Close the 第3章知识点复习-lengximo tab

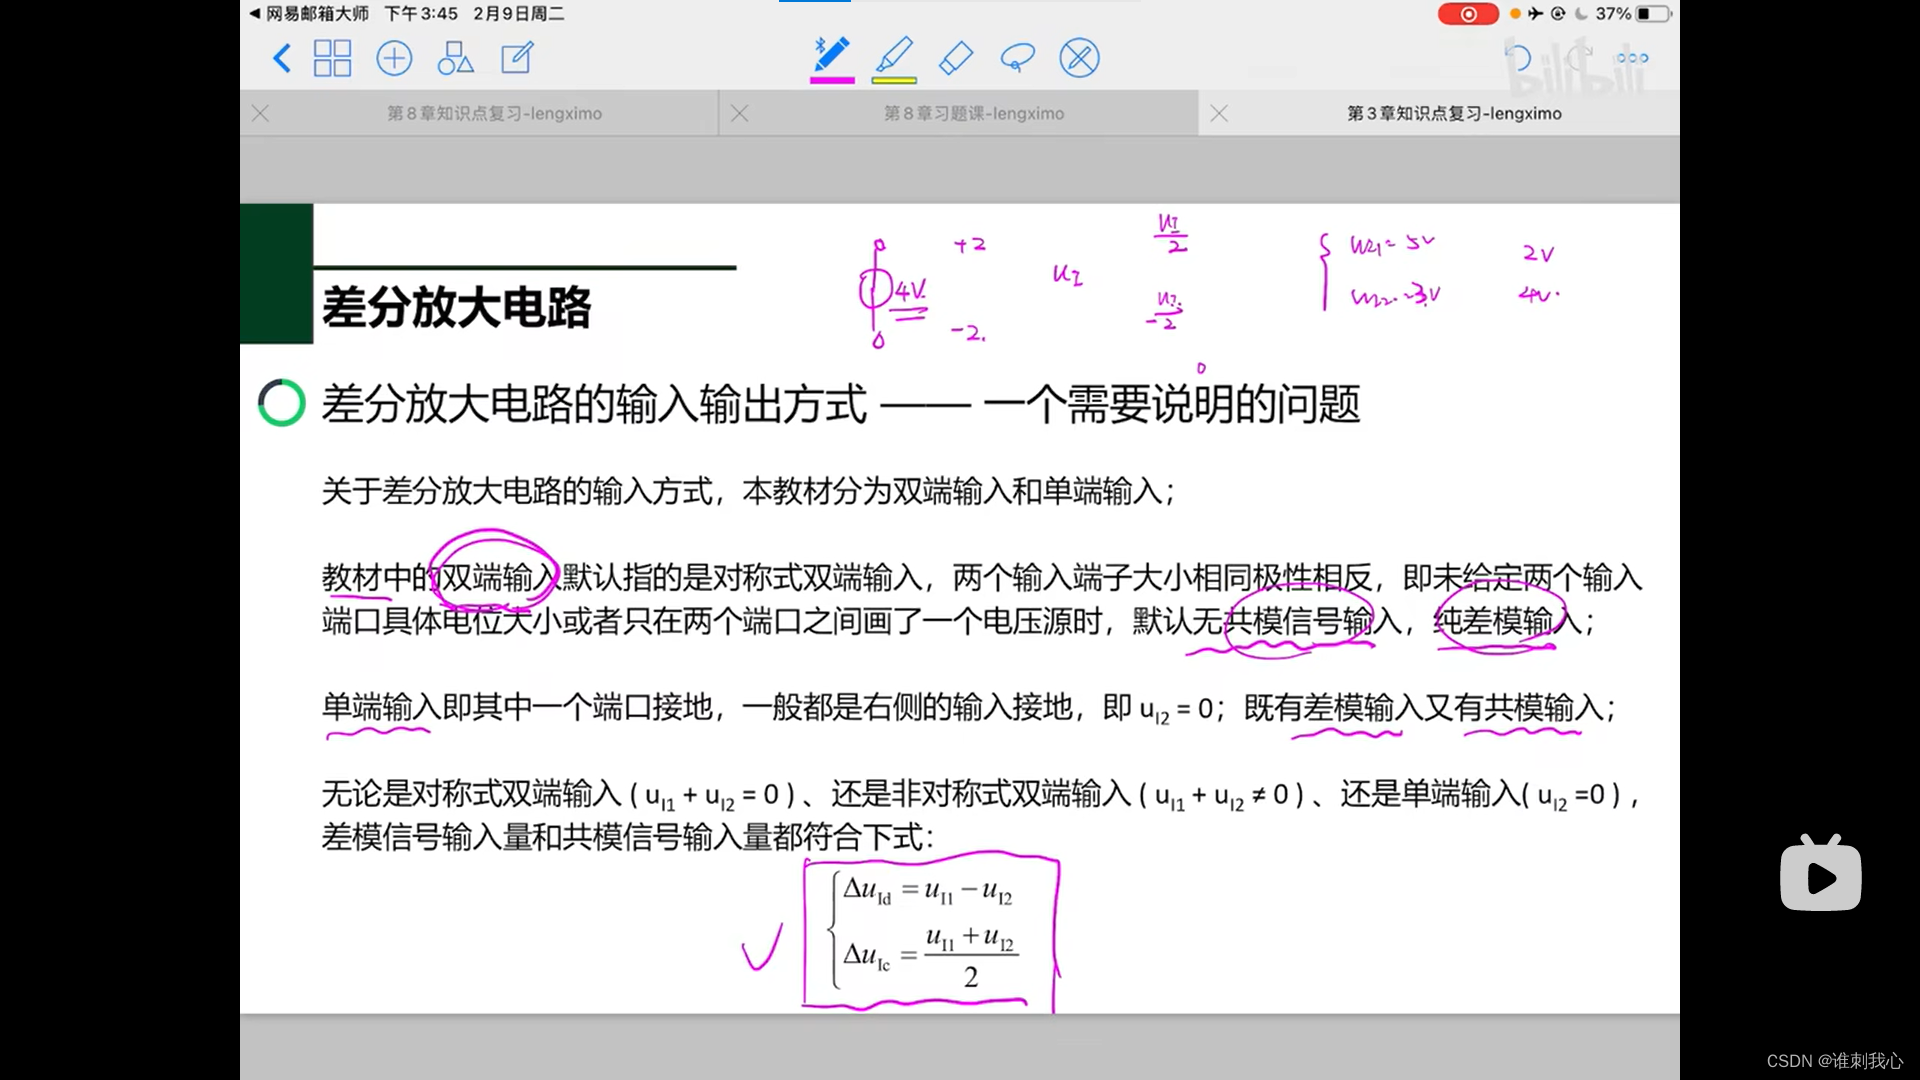[x=1219, y=114]
